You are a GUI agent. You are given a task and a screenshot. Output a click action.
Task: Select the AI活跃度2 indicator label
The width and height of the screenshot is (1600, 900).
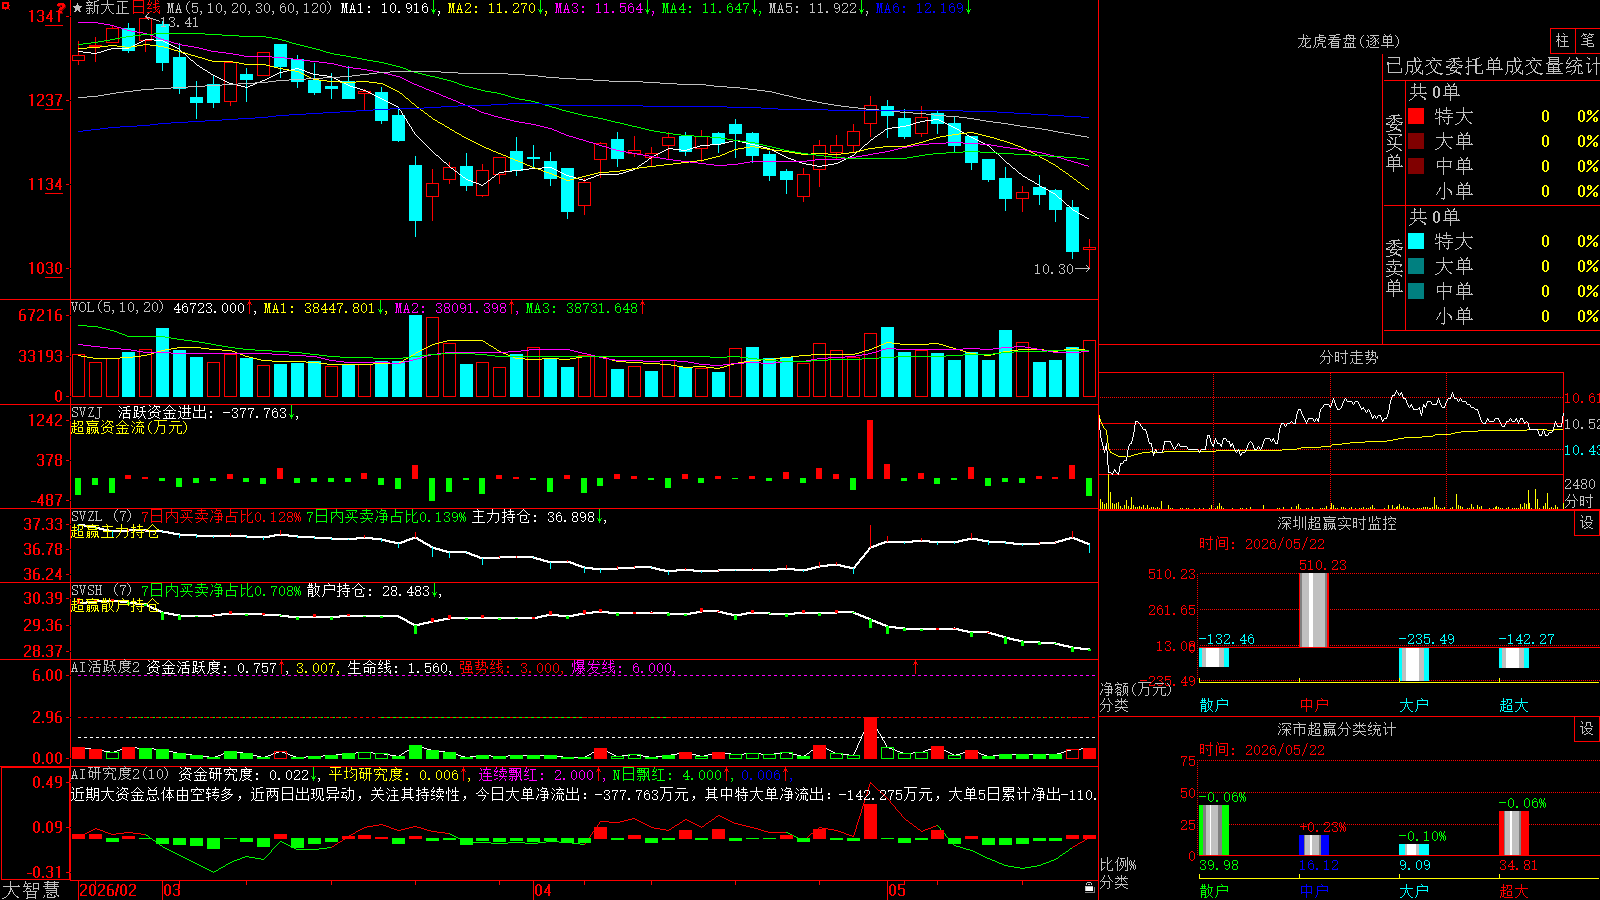[106, 668]
